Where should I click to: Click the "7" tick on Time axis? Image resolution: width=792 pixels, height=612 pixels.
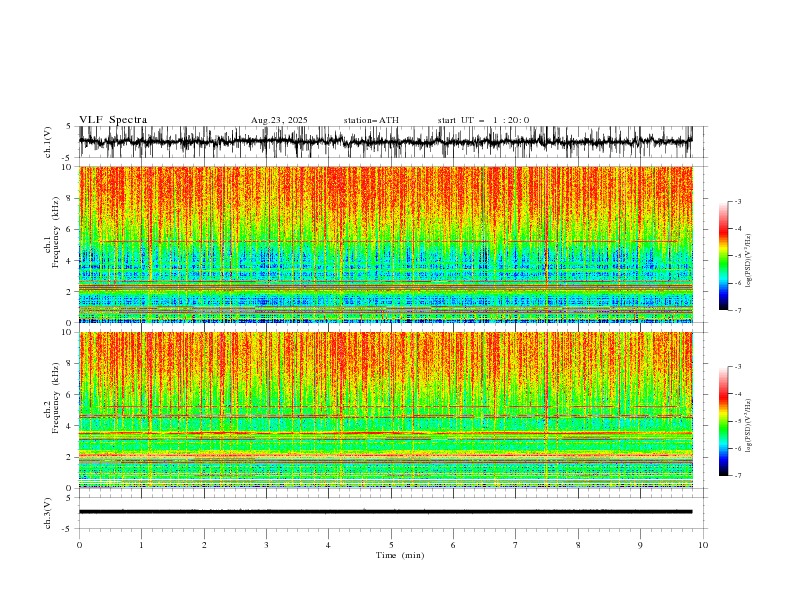[516, 545]
